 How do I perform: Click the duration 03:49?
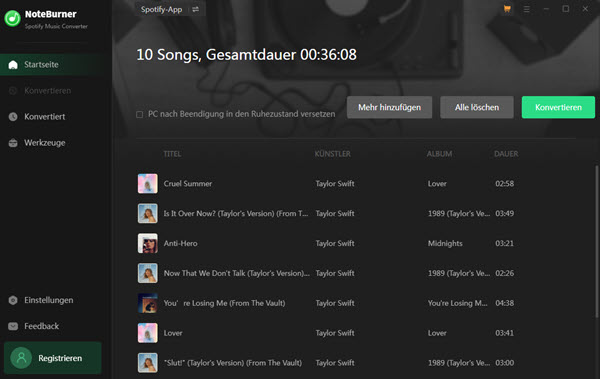pyautogui.click(x=505, y=214)
